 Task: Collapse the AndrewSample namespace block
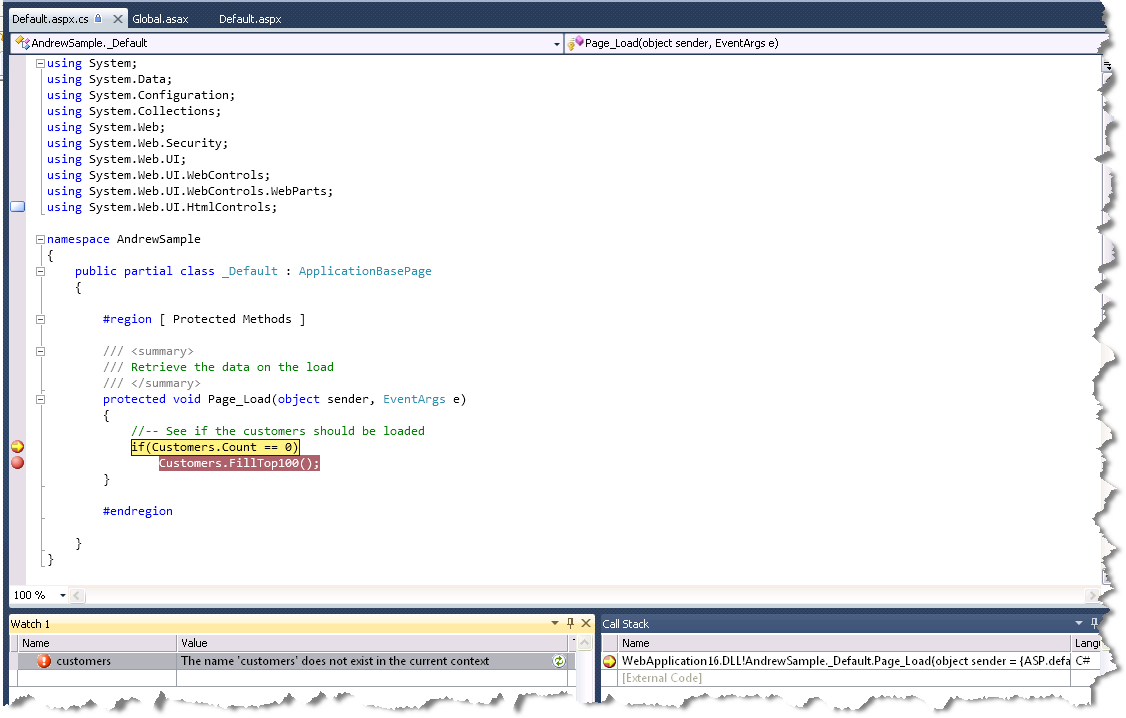pos(40,239)
